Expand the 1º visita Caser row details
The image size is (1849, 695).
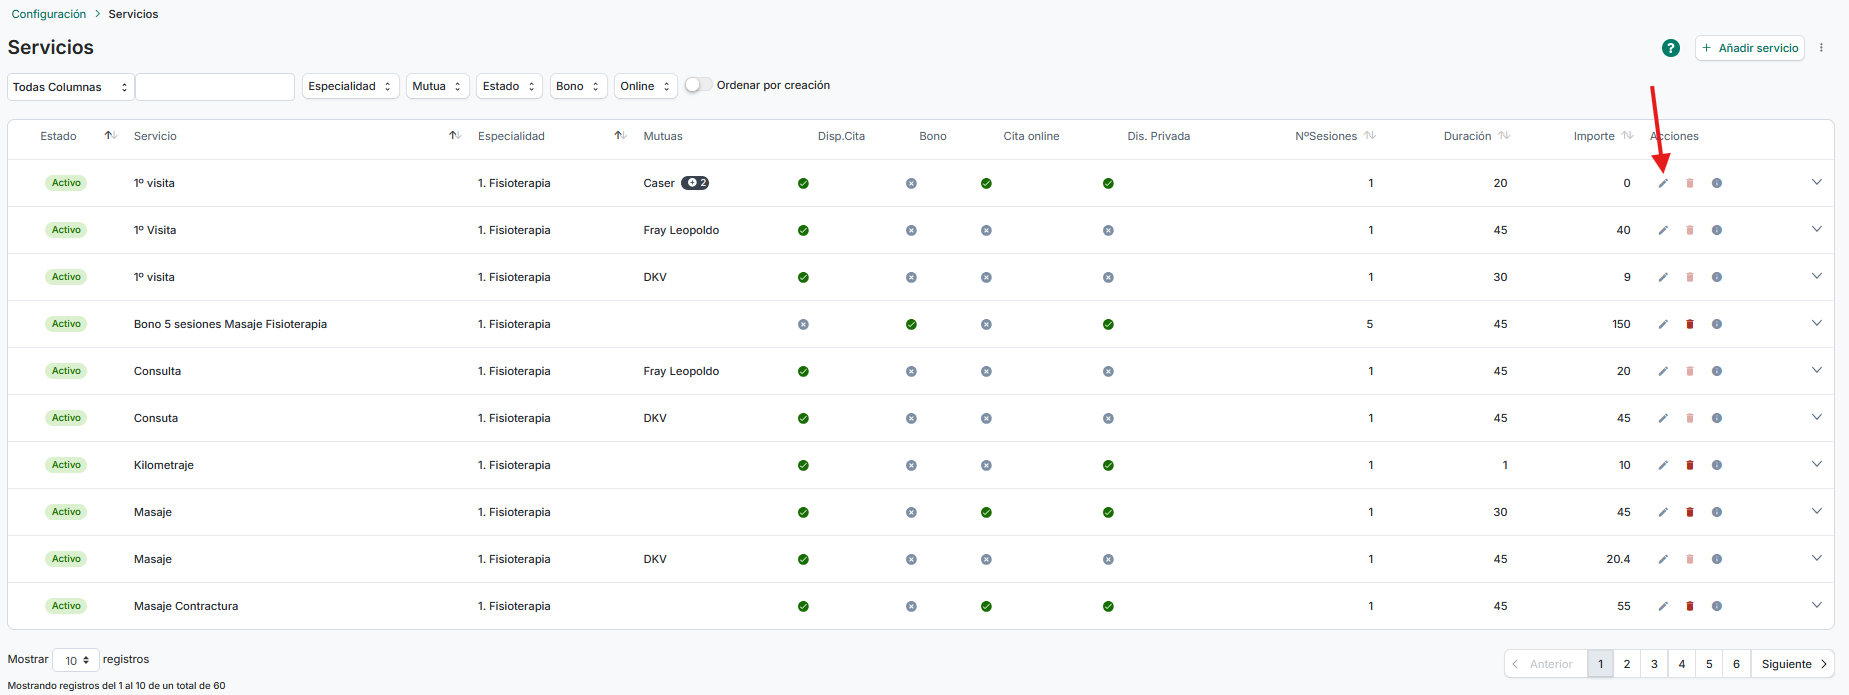(x=1816, y=182)
